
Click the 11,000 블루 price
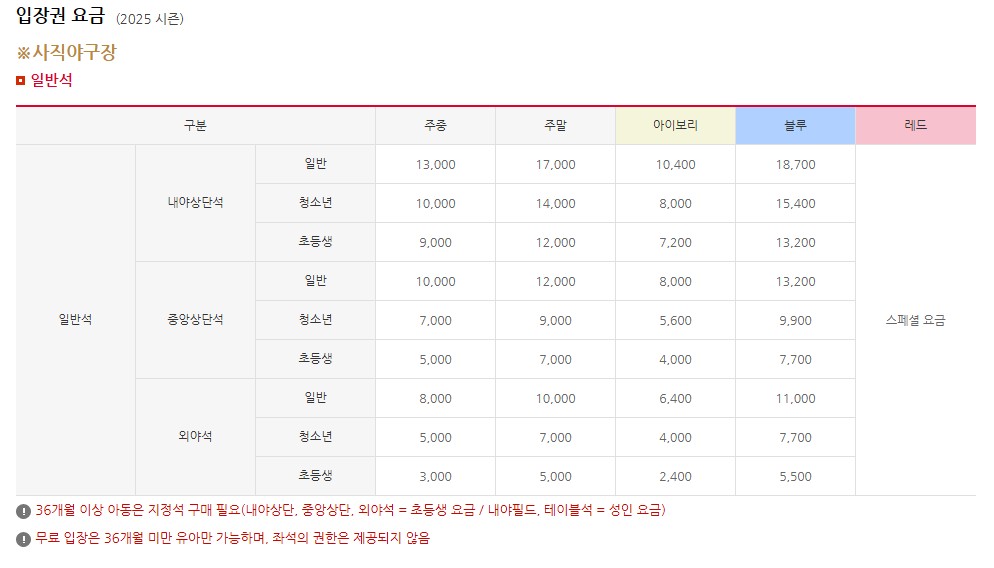pyautogui.click(x=796, y=399)
